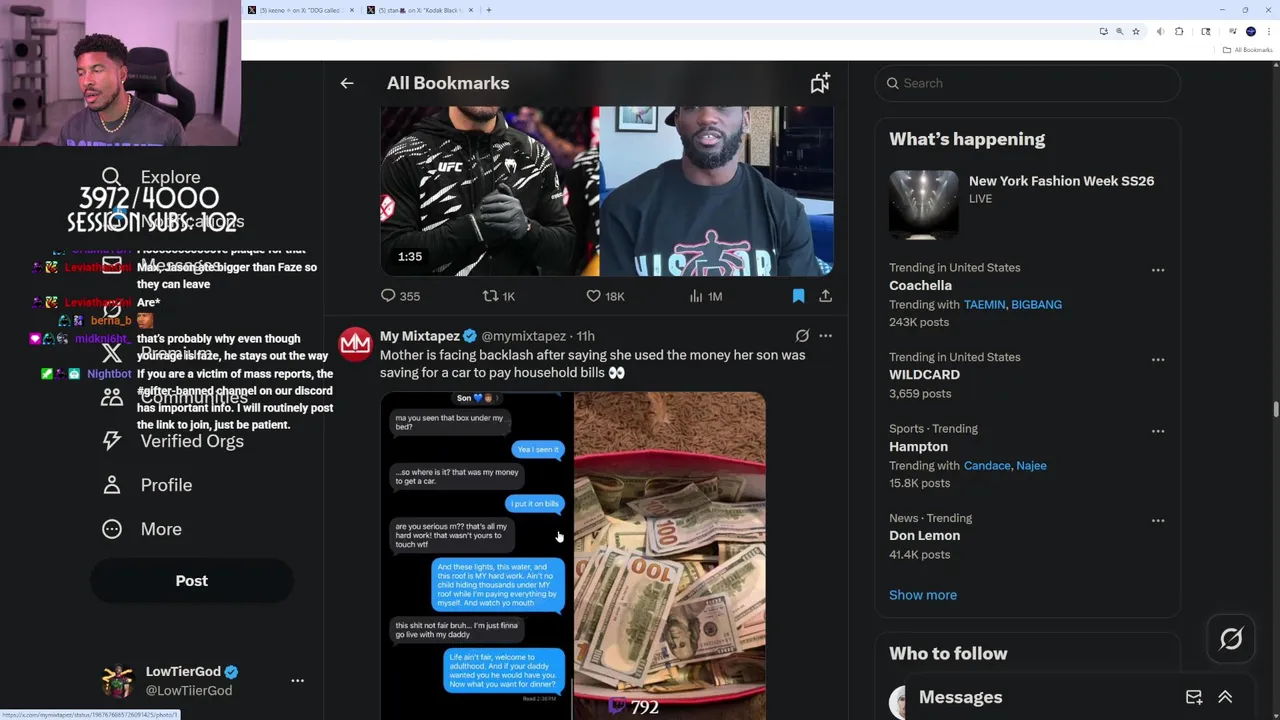Share the UFC video post
The width and height of the screenshot is (1280, 720).
[x=825, y=296]
